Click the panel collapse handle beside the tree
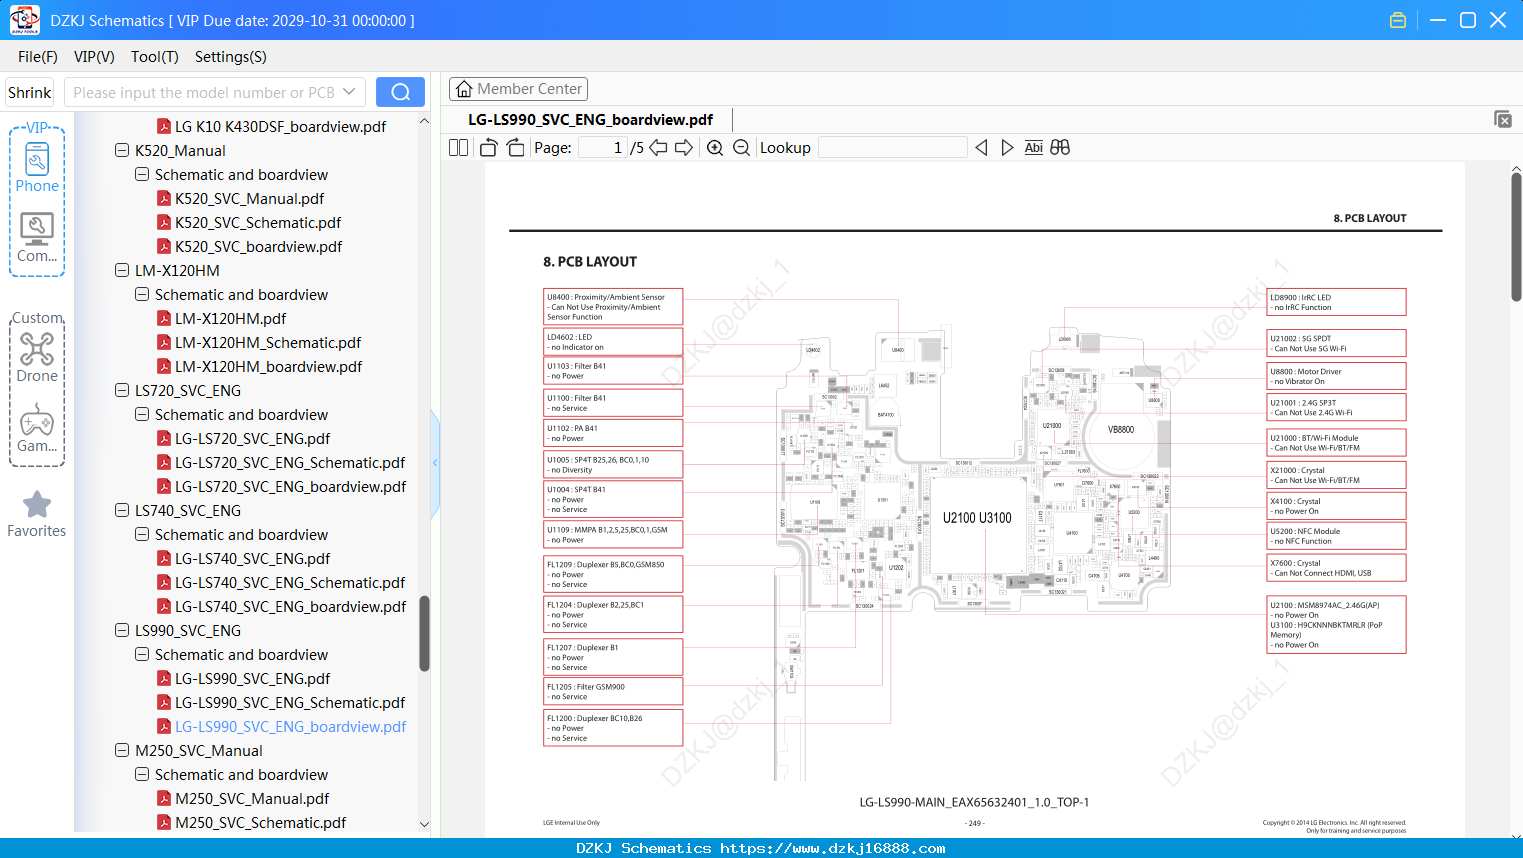The height and width of the screenshot is (858, 1523). click(435, 462)
